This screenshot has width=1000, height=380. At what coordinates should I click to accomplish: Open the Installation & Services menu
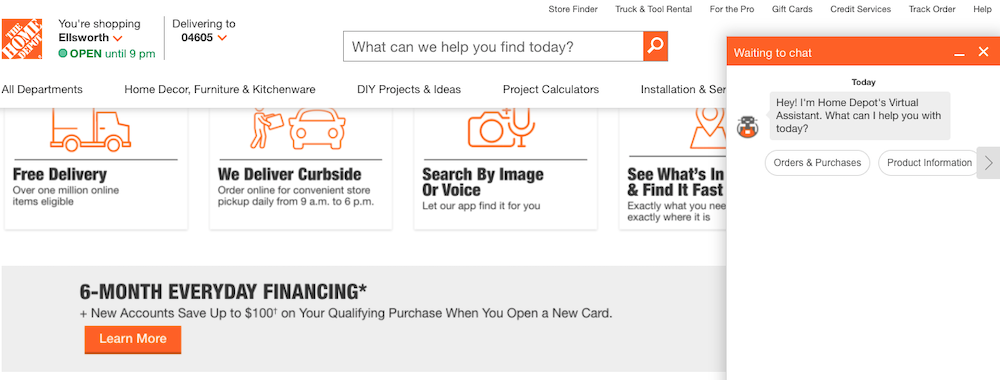684,89
